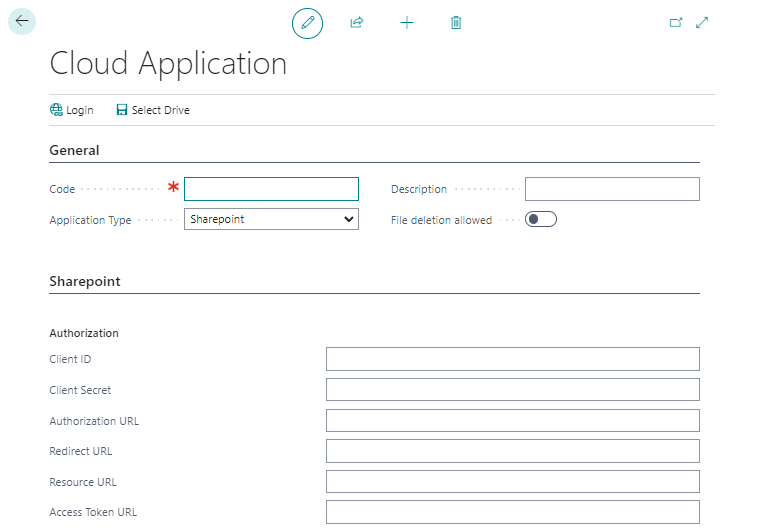Screen dimensions: 758x530
Task: Focus the Description input field
Action: pyautogui.click(x=612, y=189)
